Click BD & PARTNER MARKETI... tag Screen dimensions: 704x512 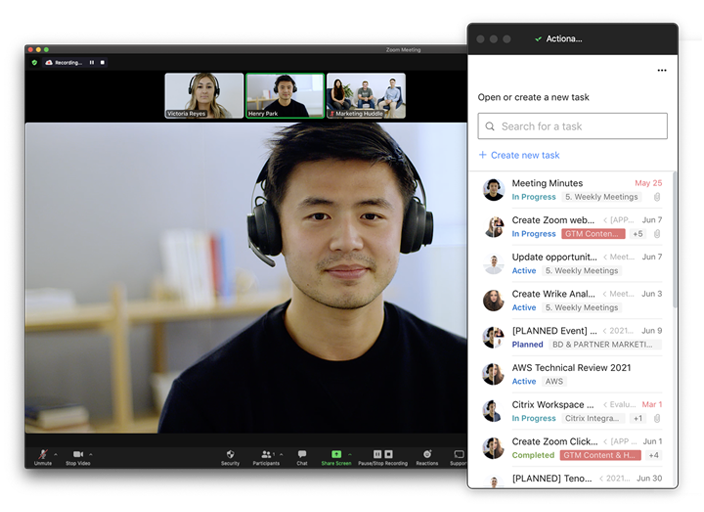605,344
